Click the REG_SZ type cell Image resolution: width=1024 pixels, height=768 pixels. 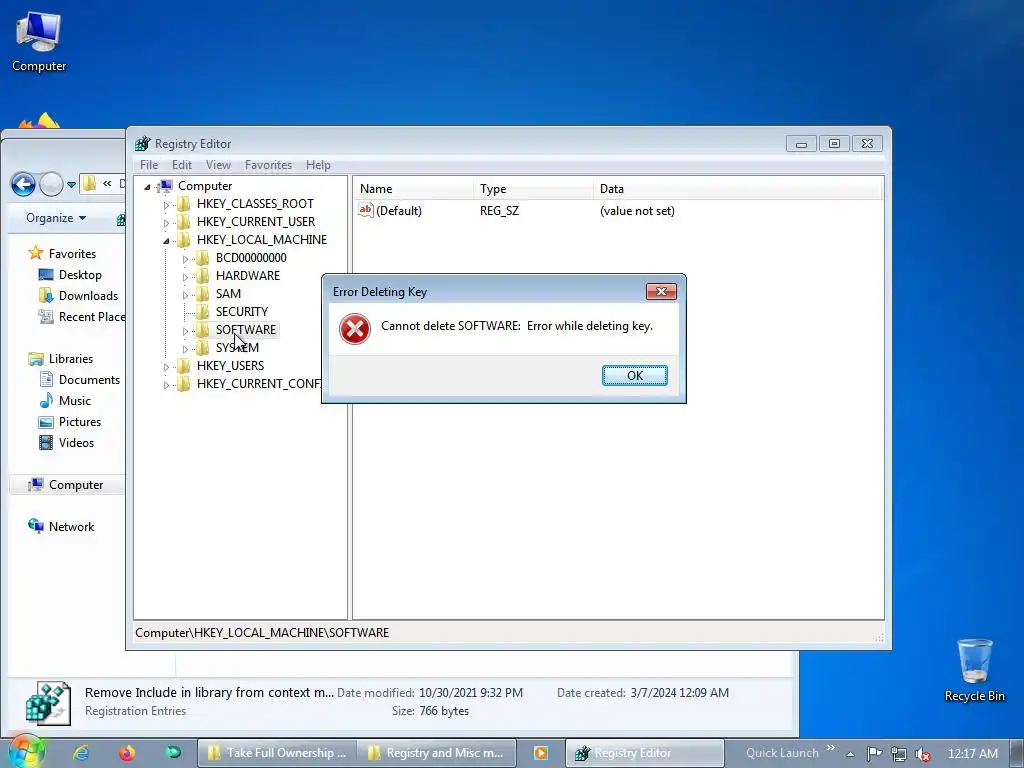click(499, 211)
